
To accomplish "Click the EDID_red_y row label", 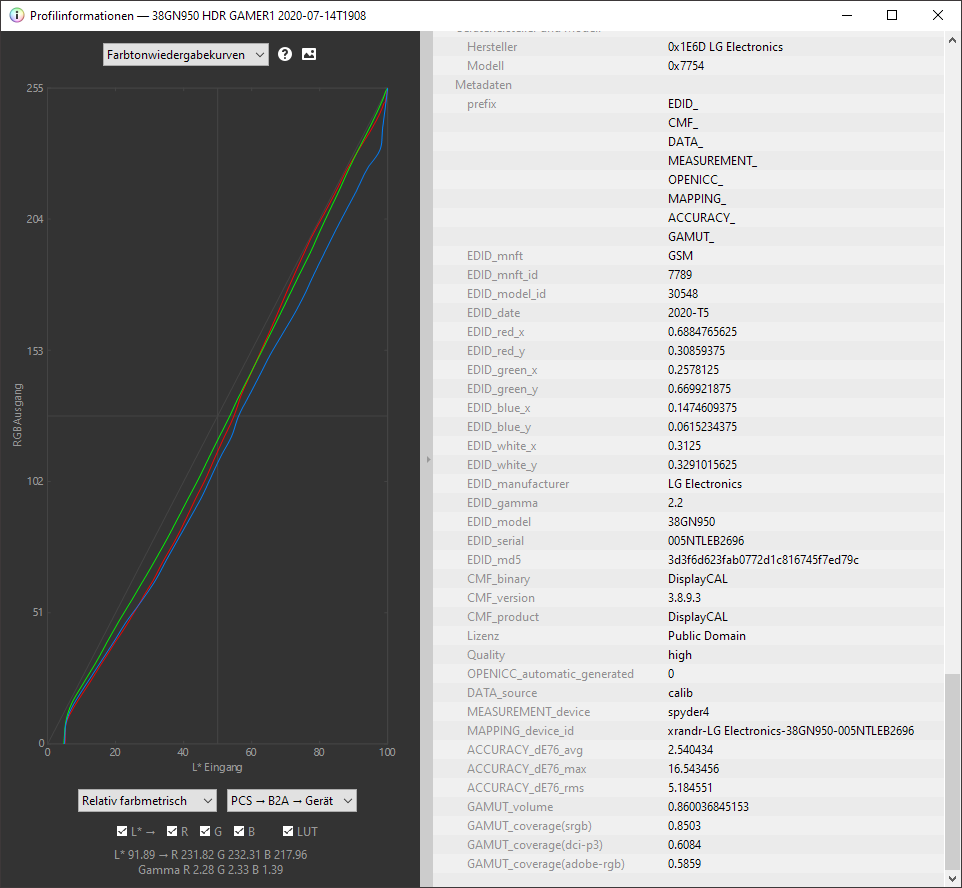I will click(496, 351).
